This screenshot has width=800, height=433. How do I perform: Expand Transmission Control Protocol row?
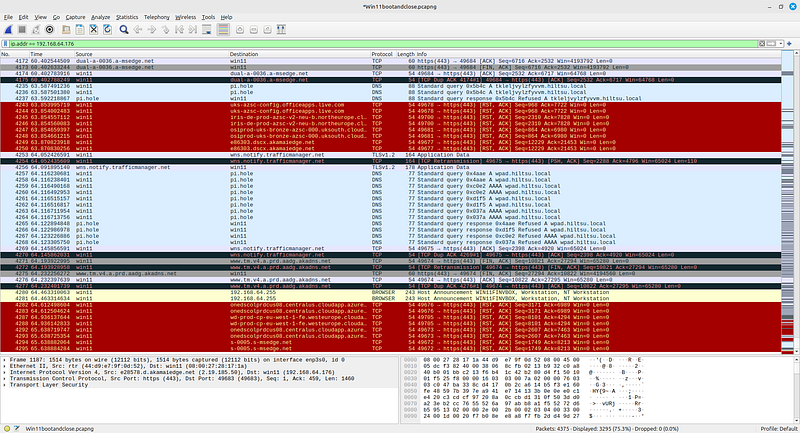5,379
